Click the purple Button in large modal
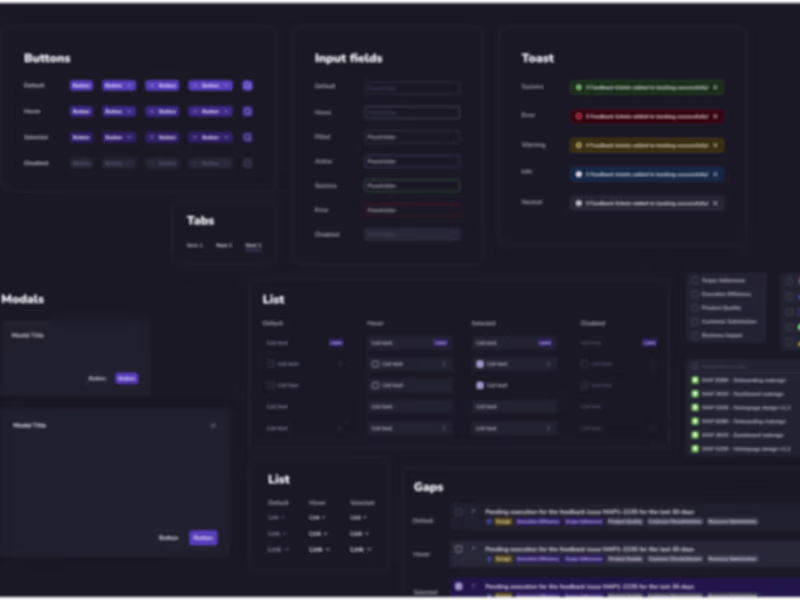The image size is (800, 600). pyautogui.click(x=203, y=538)
